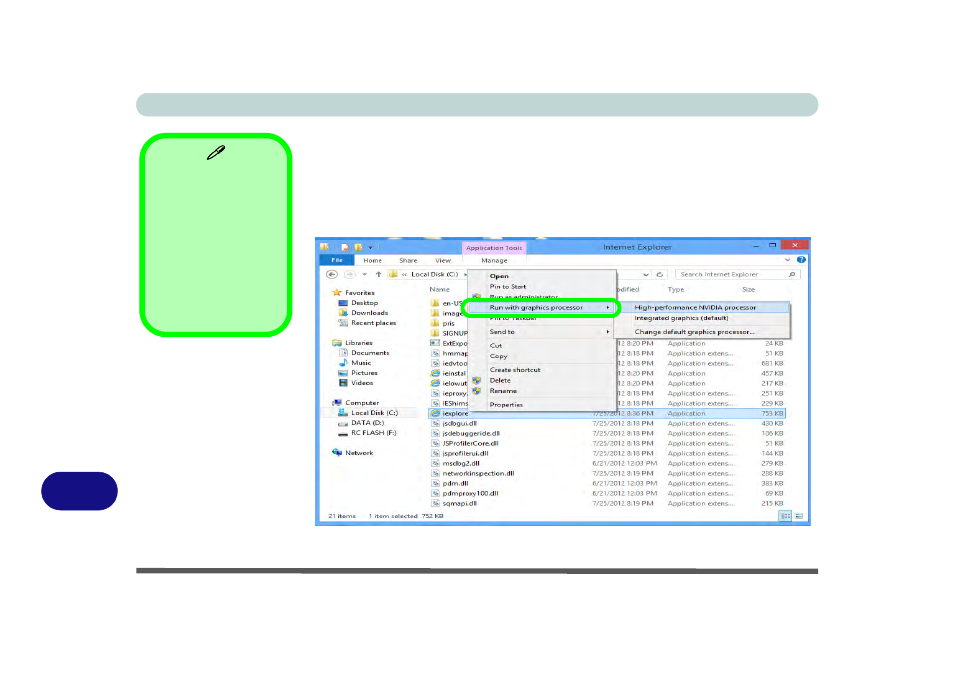Select Recent places in navigation pane
The height and width of the screenshot is (673, 954).
[373, 323]
